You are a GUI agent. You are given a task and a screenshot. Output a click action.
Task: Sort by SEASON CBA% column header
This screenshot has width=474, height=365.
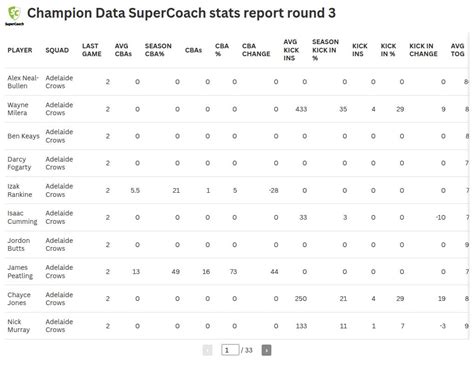pos(158,50)
